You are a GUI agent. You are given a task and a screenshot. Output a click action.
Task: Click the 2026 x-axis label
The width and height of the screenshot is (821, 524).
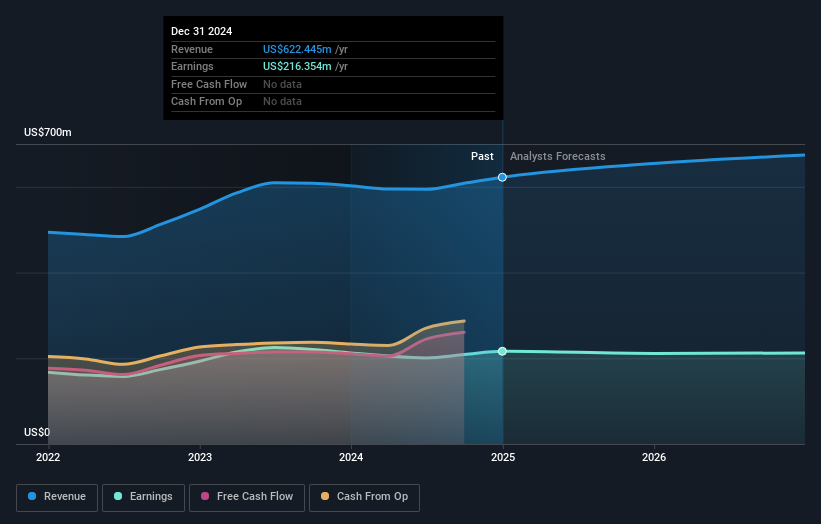coord(654,458)
